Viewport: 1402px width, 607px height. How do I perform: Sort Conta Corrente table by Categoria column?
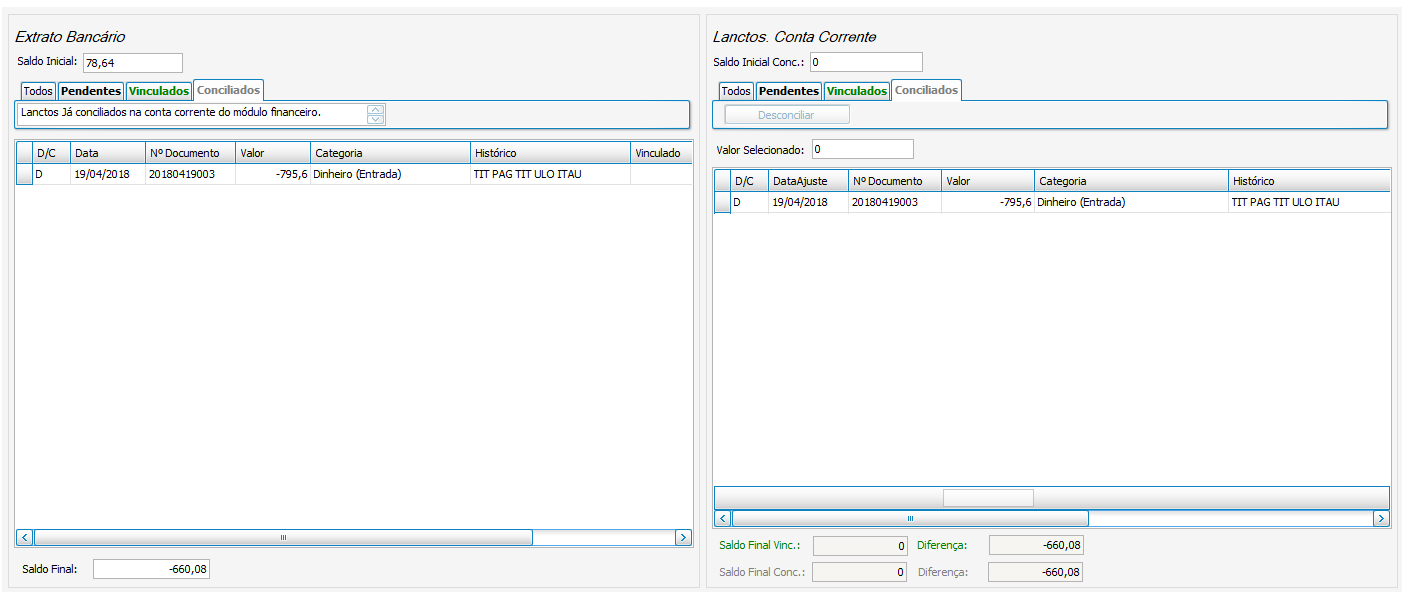pos(1132,181)
